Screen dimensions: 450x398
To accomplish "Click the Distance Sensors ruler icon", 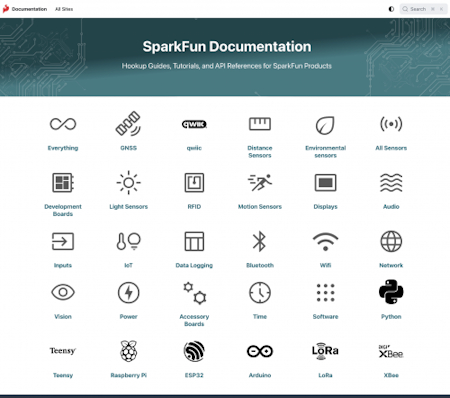I will pos(260,124).
